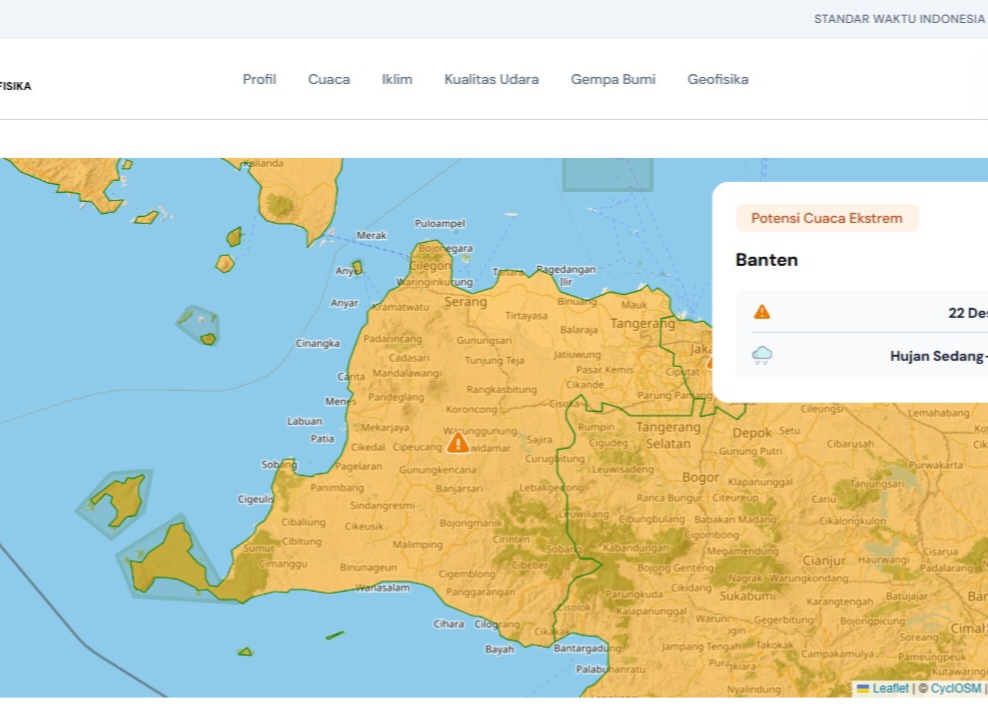Click warning triangle icon in Banten card

(762, 312)
